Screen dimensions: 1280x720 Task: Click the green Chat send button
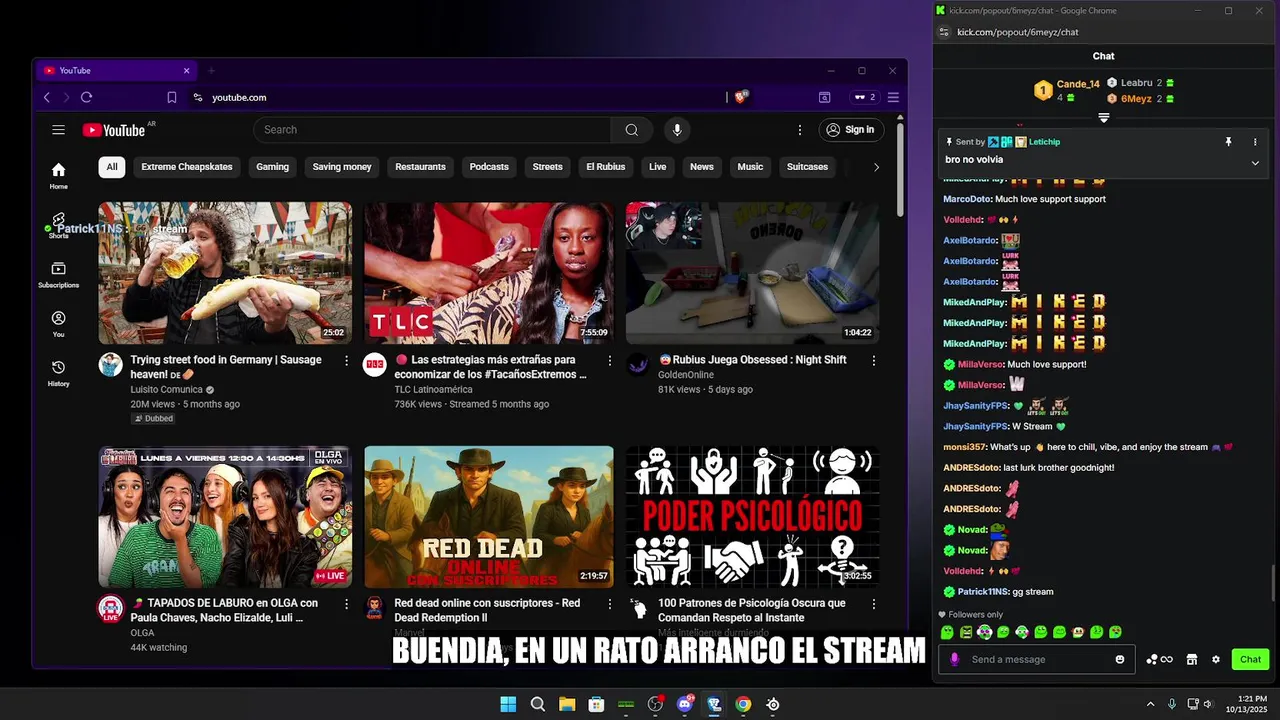pyautogui.click(x=1250, y=659)
